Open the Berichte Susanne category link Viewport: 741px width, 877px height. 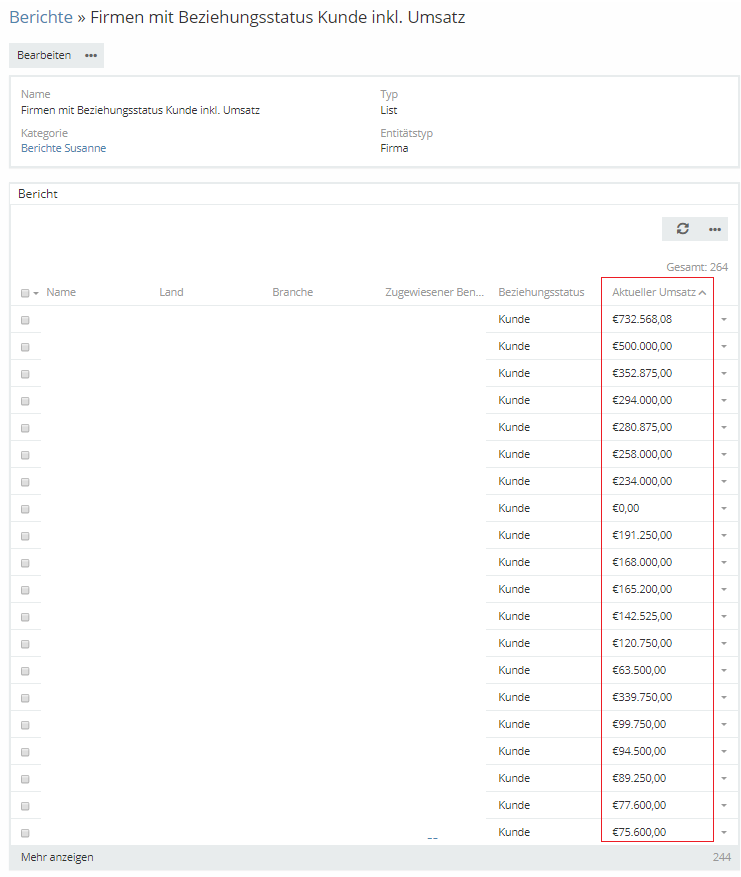pos(63,148)
